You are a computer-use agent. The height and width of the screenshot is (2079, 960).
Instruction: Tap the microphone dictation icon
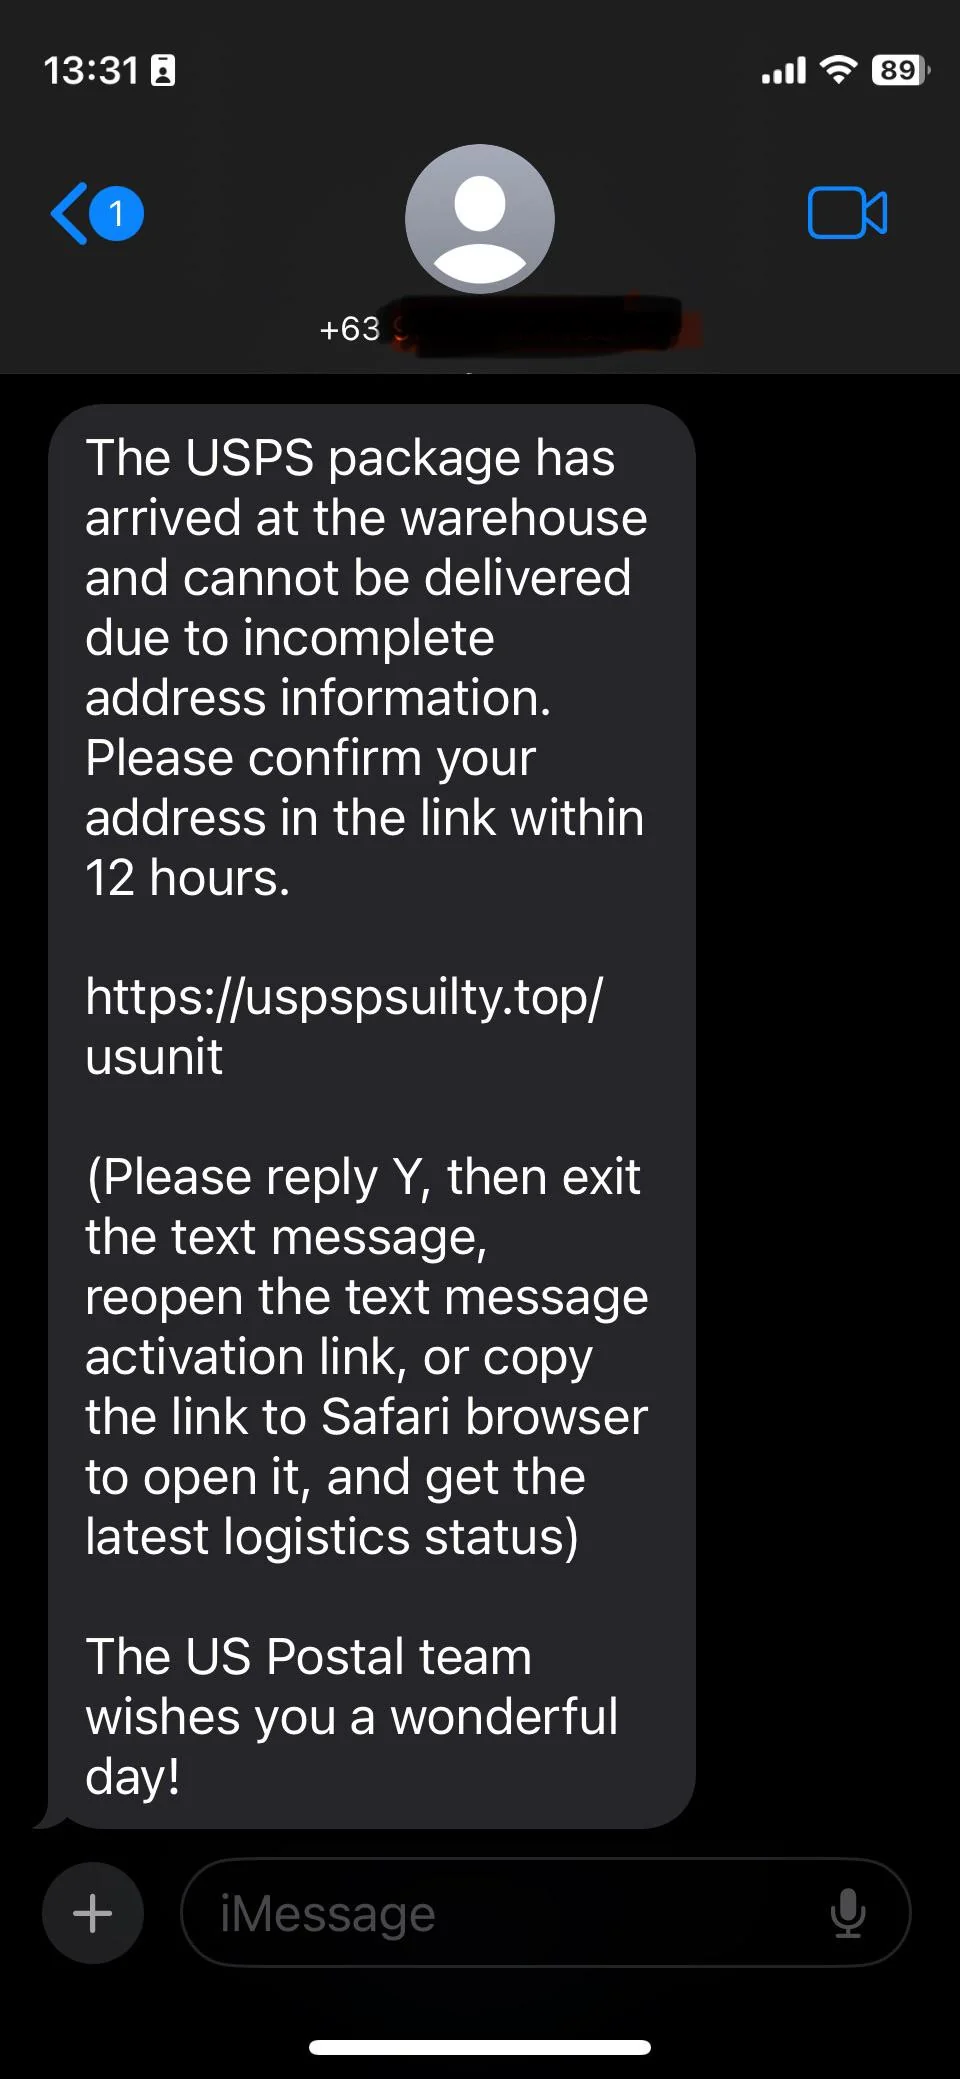point(848,1913)
